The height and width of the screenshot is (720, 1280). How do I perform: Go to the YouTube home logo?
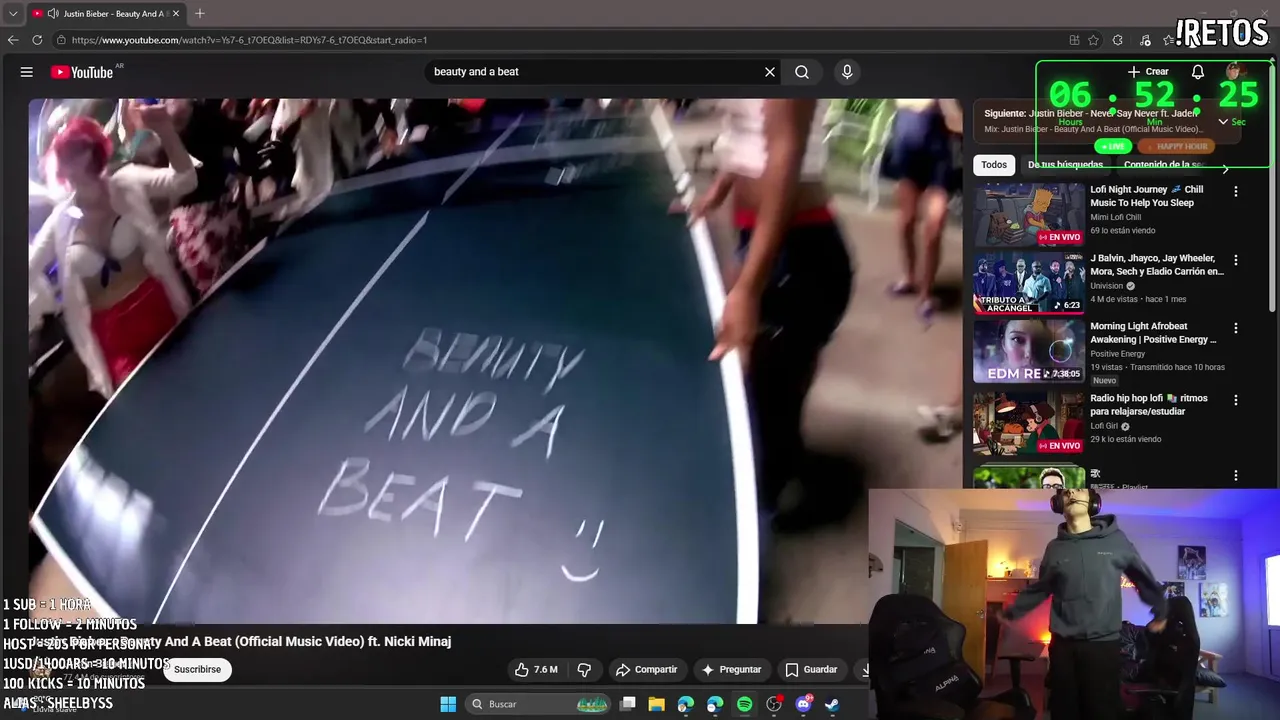click(x=82, y=72)
